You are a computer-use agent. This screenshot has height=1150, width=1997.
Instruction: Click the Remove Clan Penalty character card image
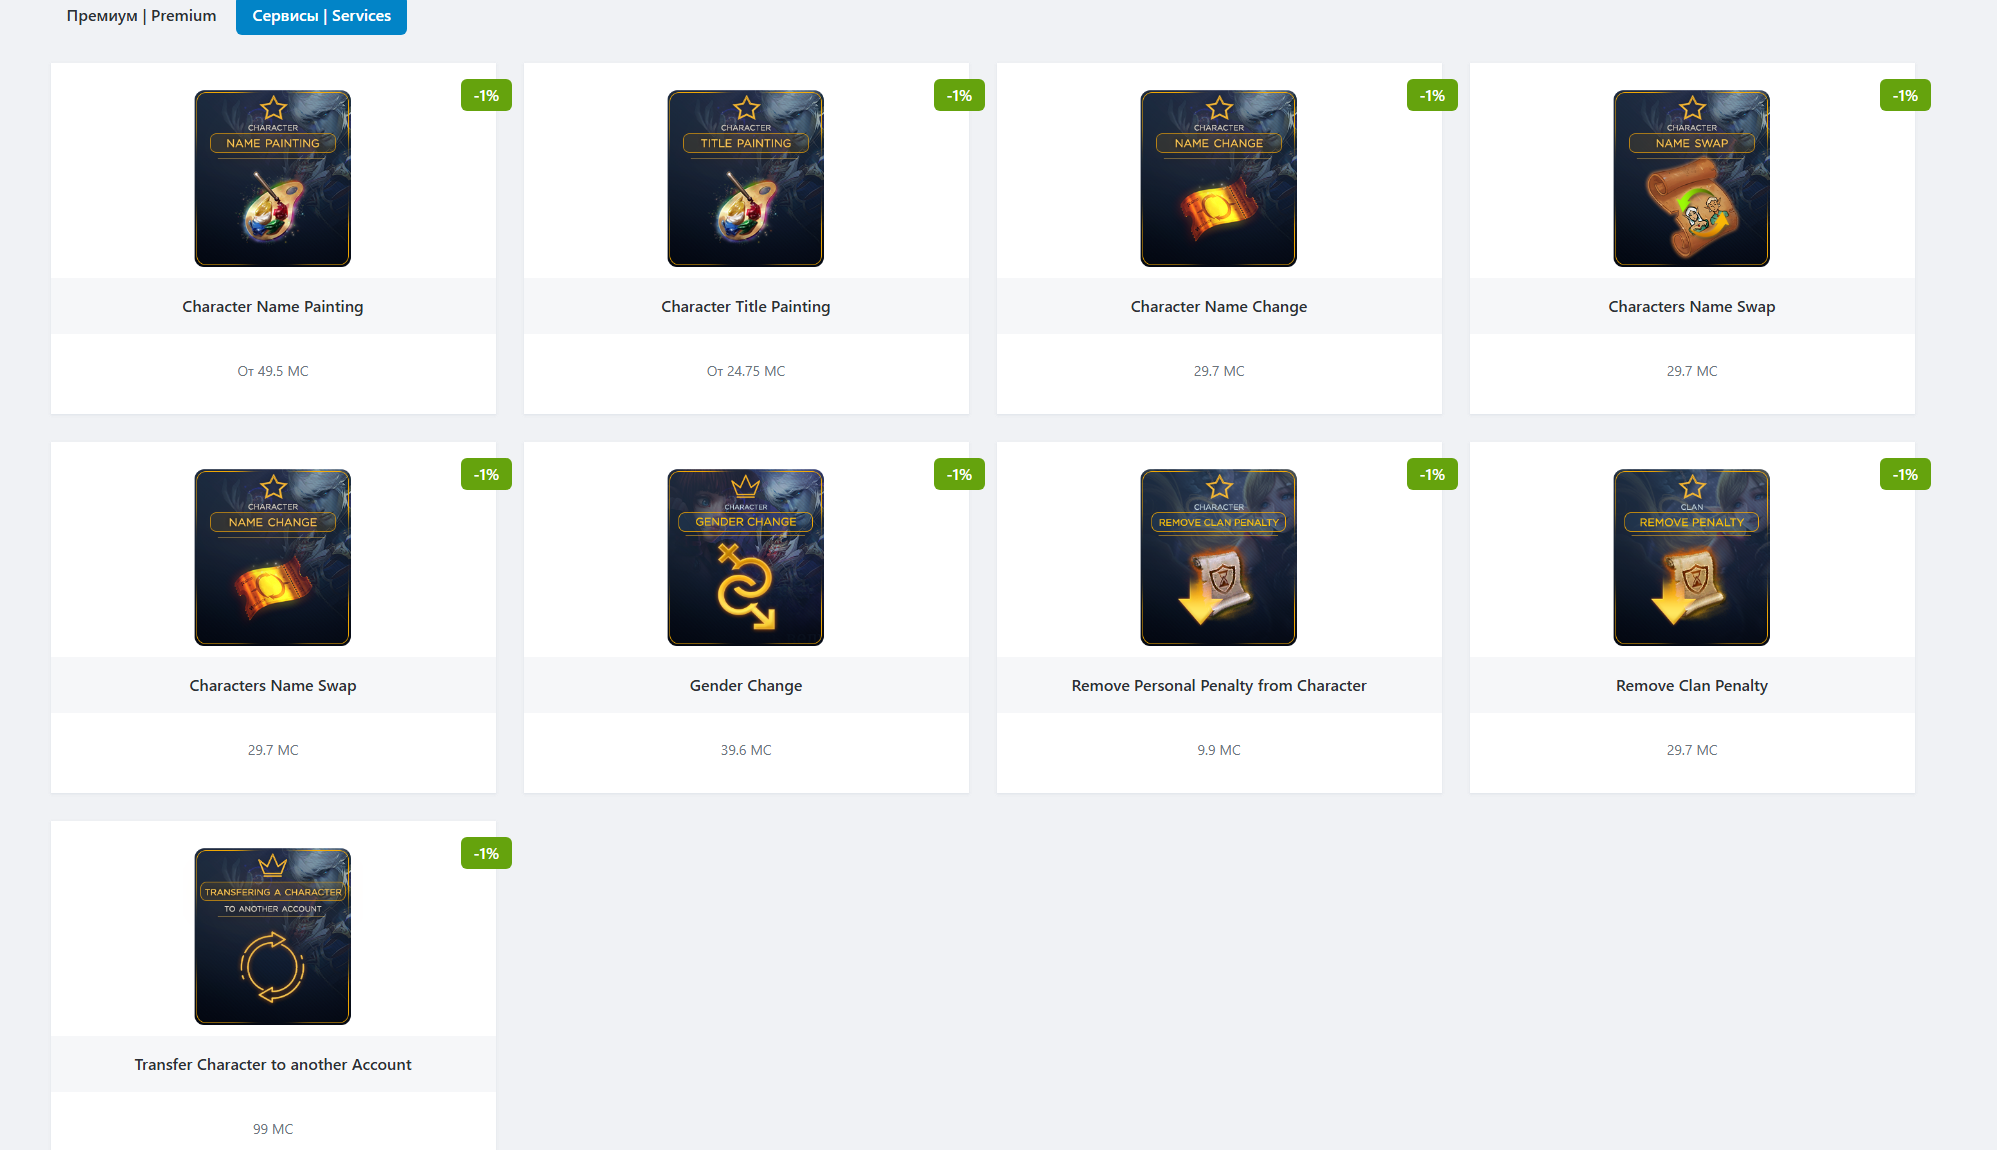point(1219,557)
